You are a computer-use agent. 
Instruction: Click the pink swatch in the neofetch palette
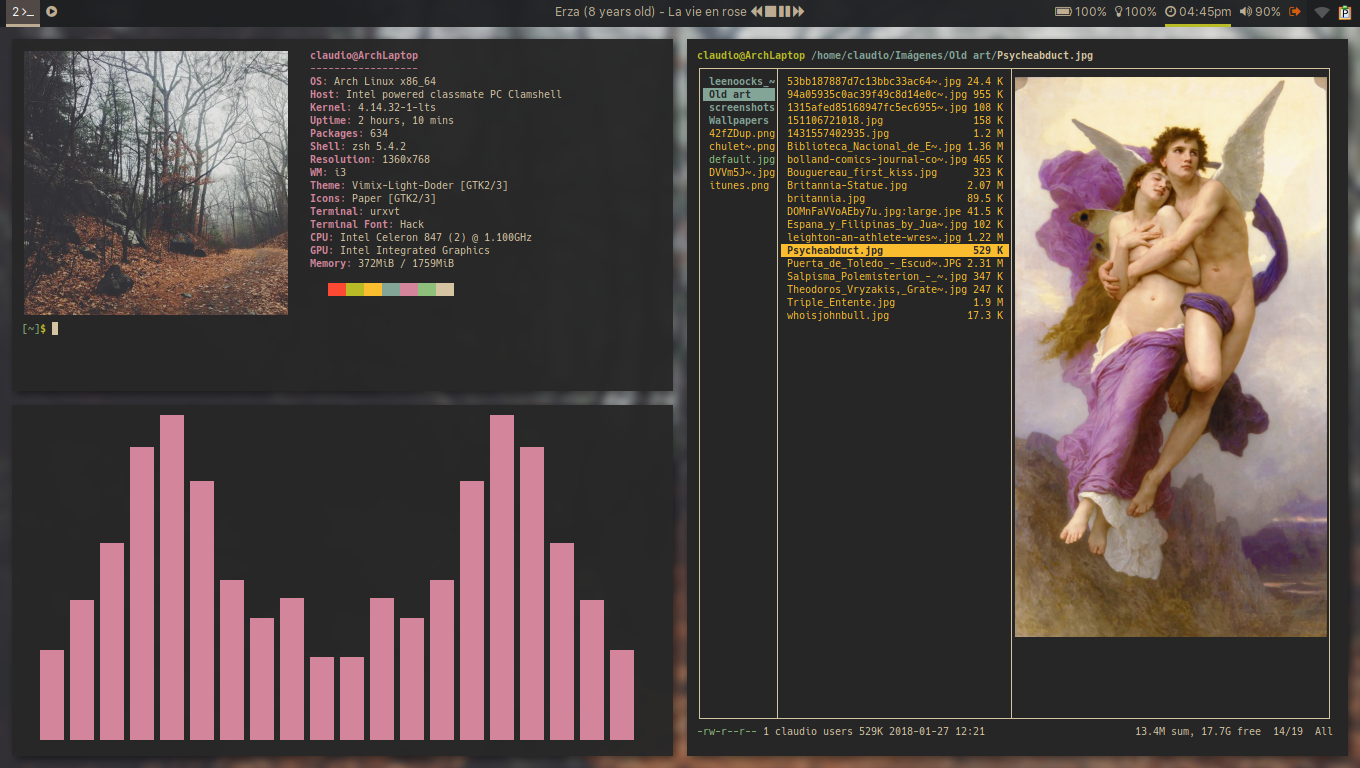[409, 289]
